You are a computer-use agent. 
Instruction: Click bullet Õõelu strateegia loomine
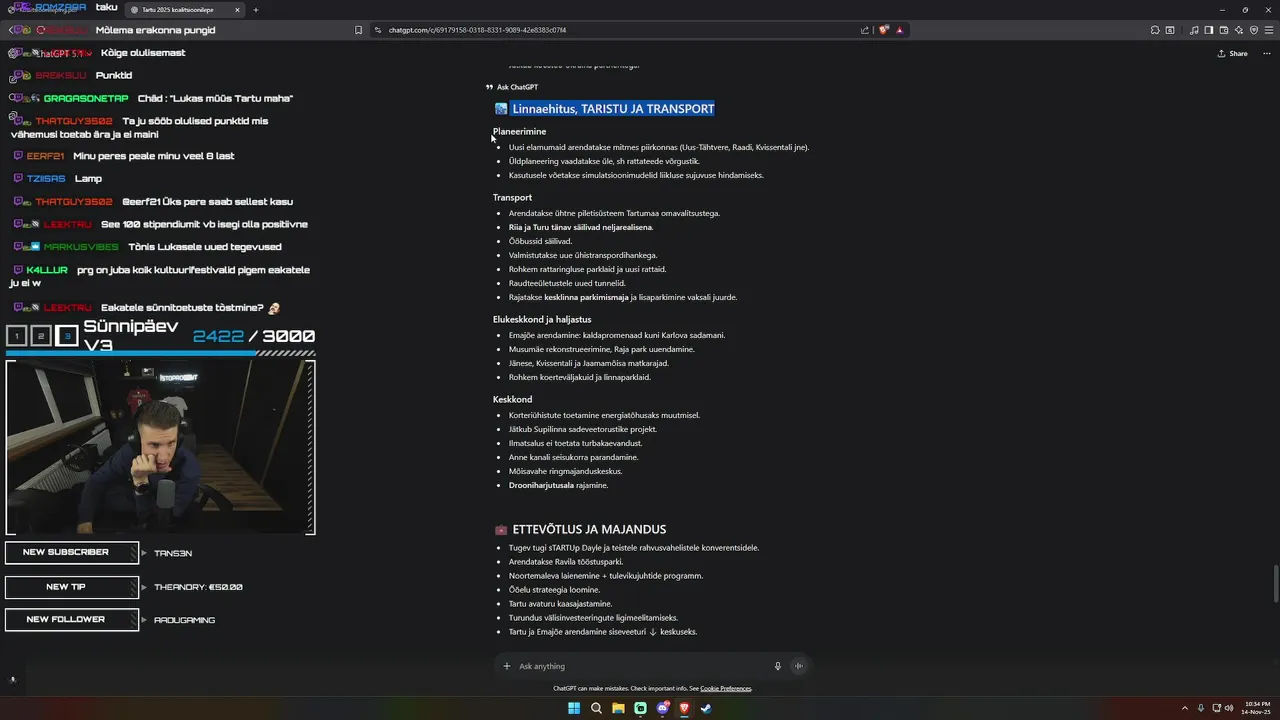tap(554, 590)
